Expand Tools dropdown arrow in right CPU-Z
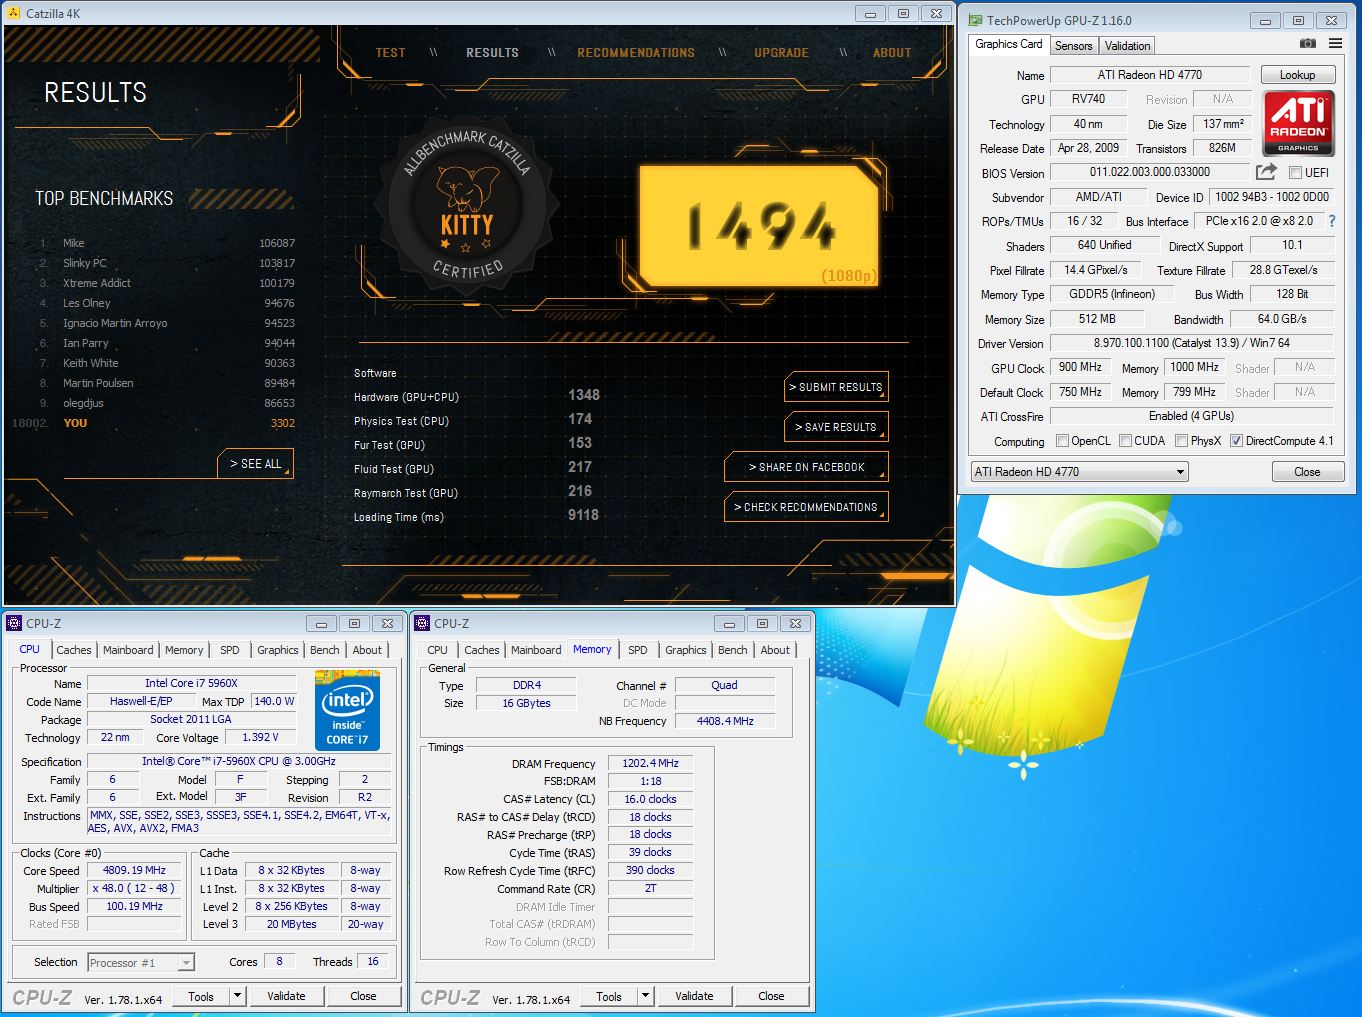Image resolution: width=1362 pixels, height=1017 pixels. coord(645,996)
